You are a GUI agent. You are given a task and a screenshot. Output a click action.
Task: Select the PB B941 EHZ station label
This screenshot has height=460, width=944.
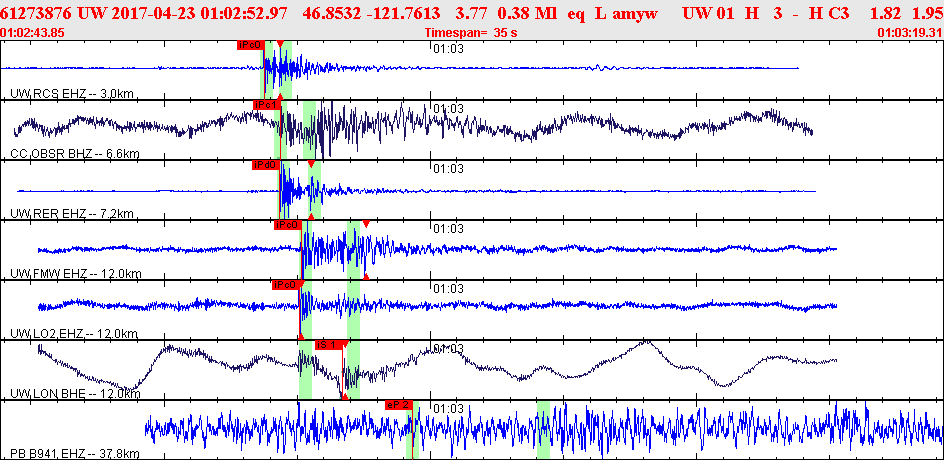pyautogui.click(x=75, y=453)
